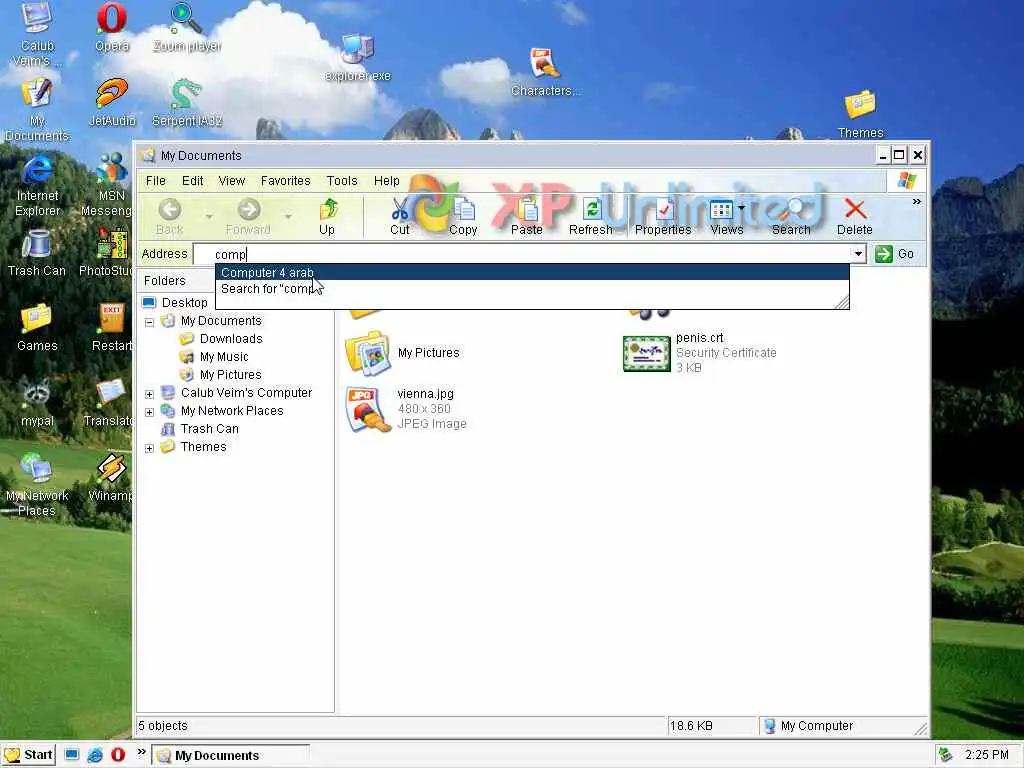Click the Cut scissors icon
Image resolution: width=1024 pixels, height=768 pixels.
point(399,210)
